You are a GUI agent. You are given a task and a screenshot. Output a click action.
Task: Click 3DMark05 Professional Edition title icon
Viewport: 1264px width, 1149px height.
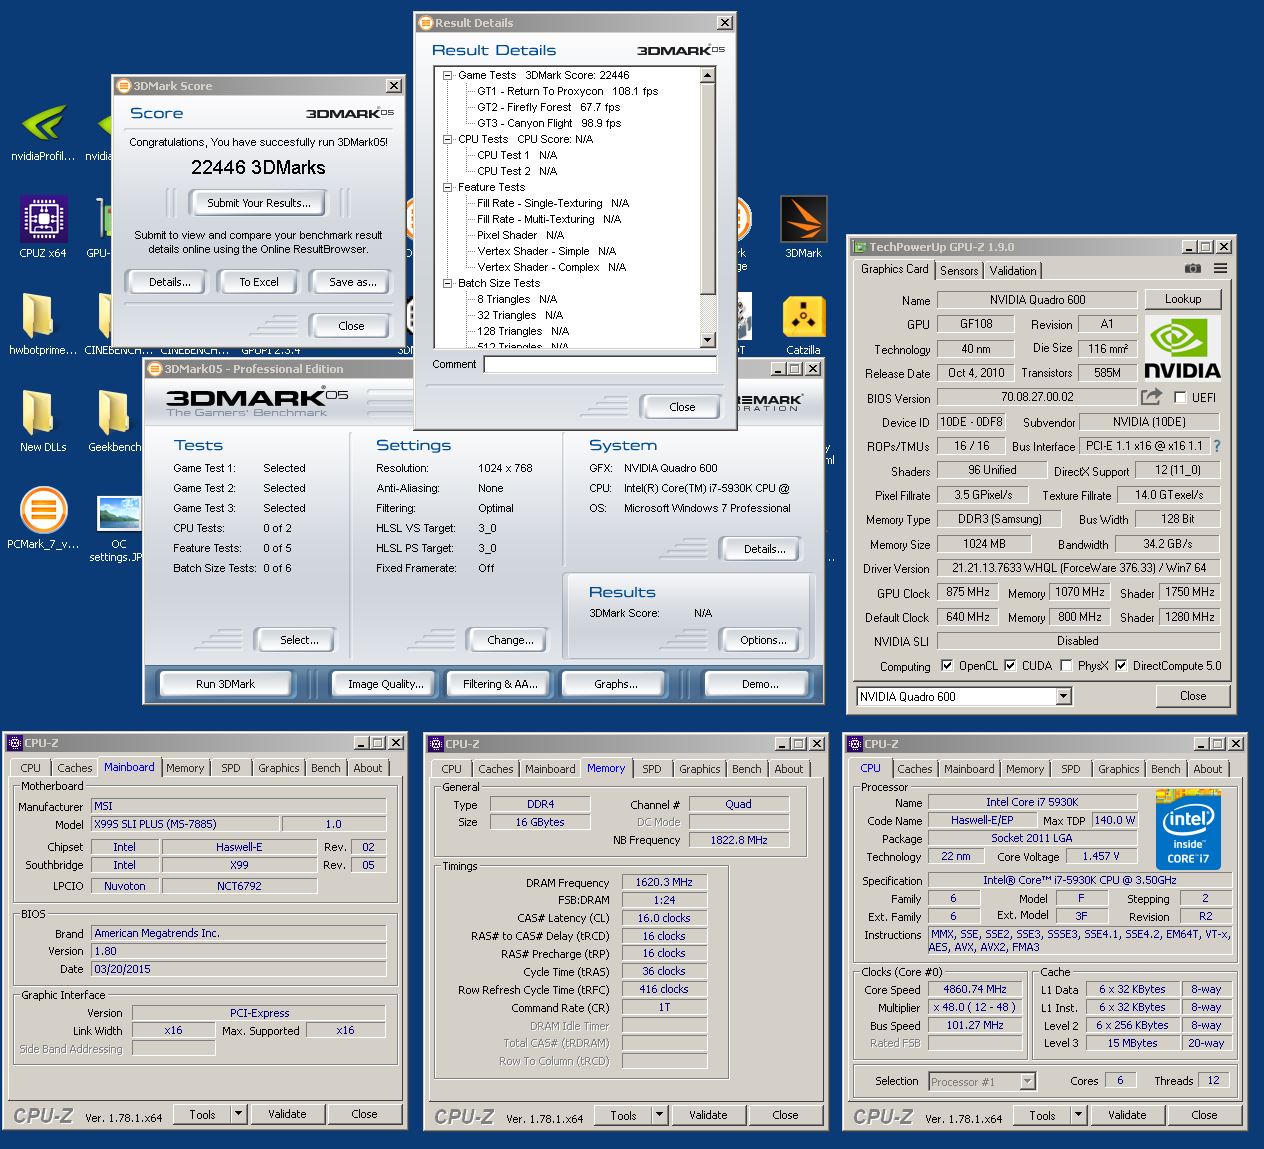(x=155, y=369)
